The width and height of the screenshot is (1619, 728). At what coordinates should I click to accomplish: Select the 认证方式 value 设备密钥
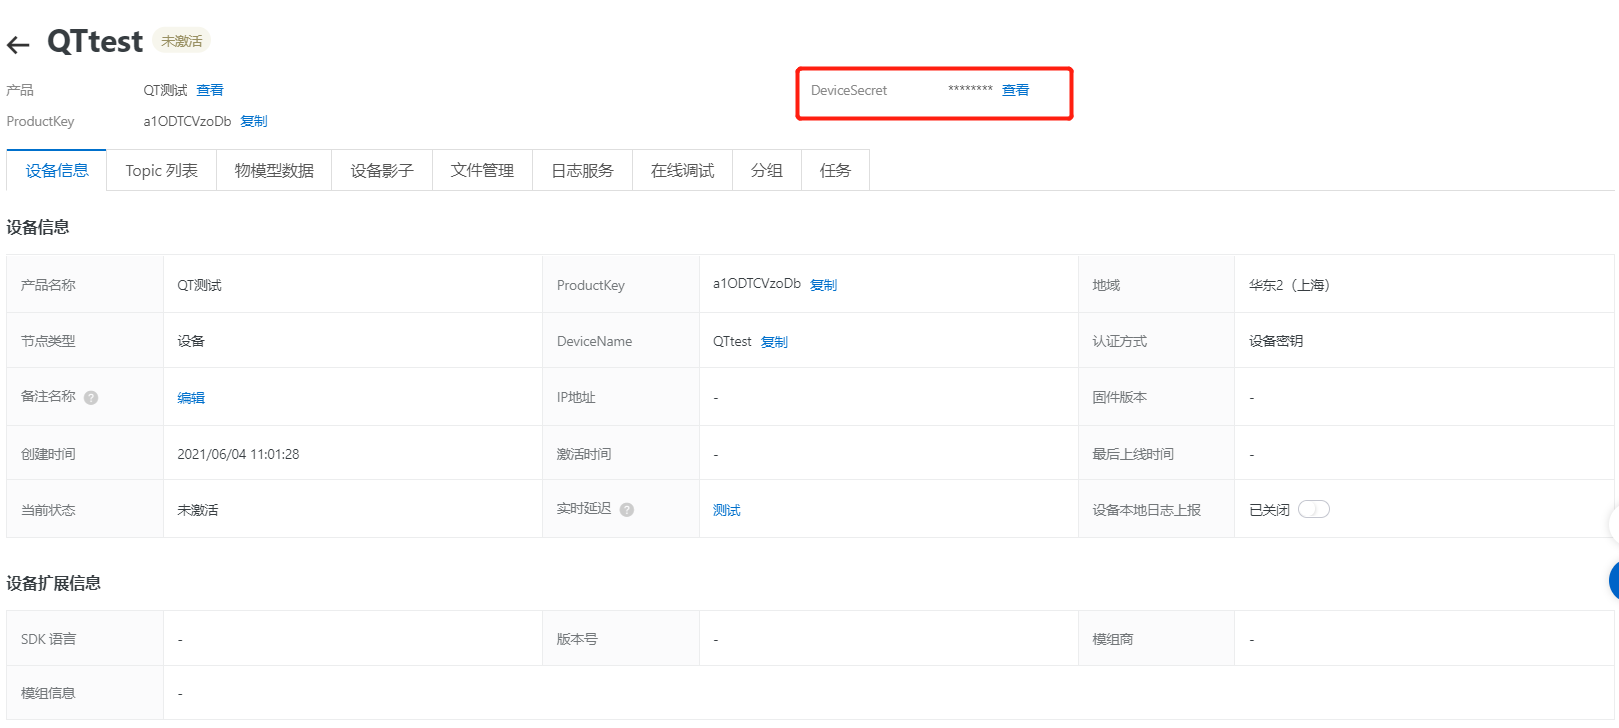click(x=1275, y=341)
